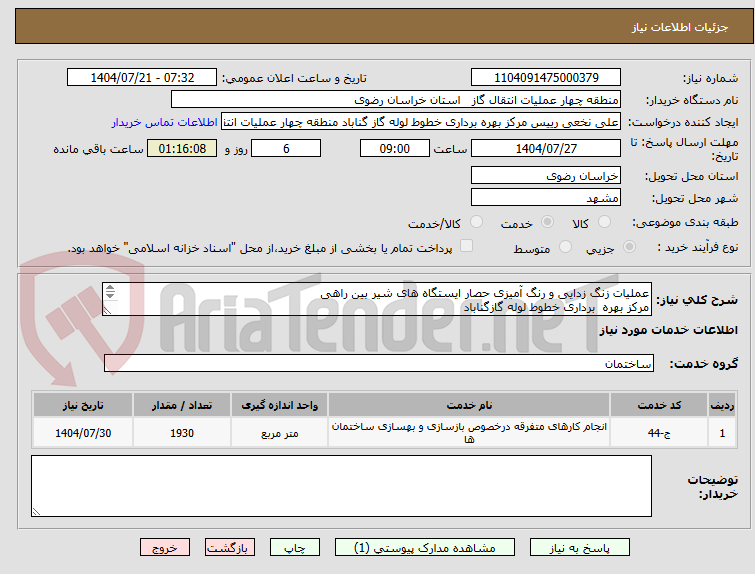Click the کد خدمت column header
The image size is (755, 574).
click(659, 405)
